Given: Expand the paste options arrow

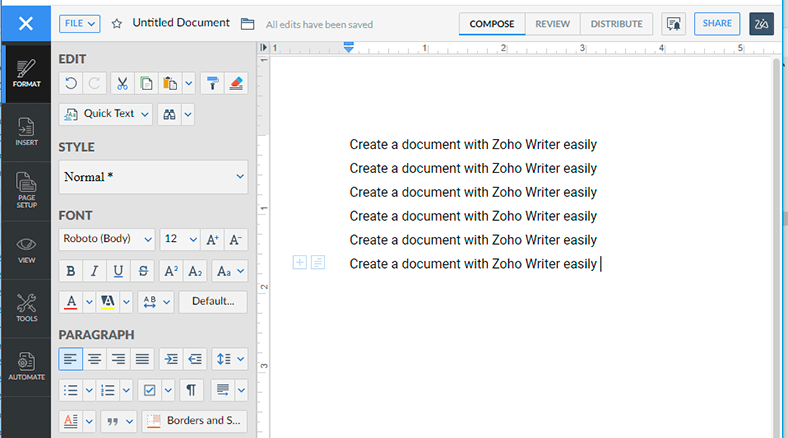Looking at the screenshot, I should 188,83.
